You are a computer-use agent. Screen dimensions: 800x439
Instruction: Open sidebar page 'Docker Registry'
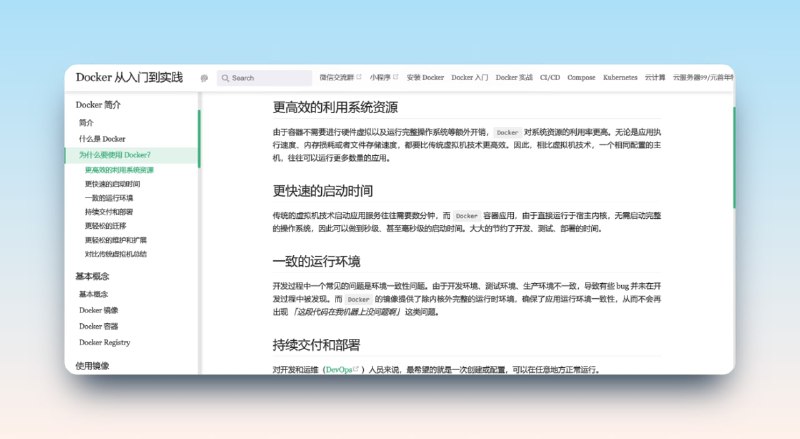(x=105, y=343)
